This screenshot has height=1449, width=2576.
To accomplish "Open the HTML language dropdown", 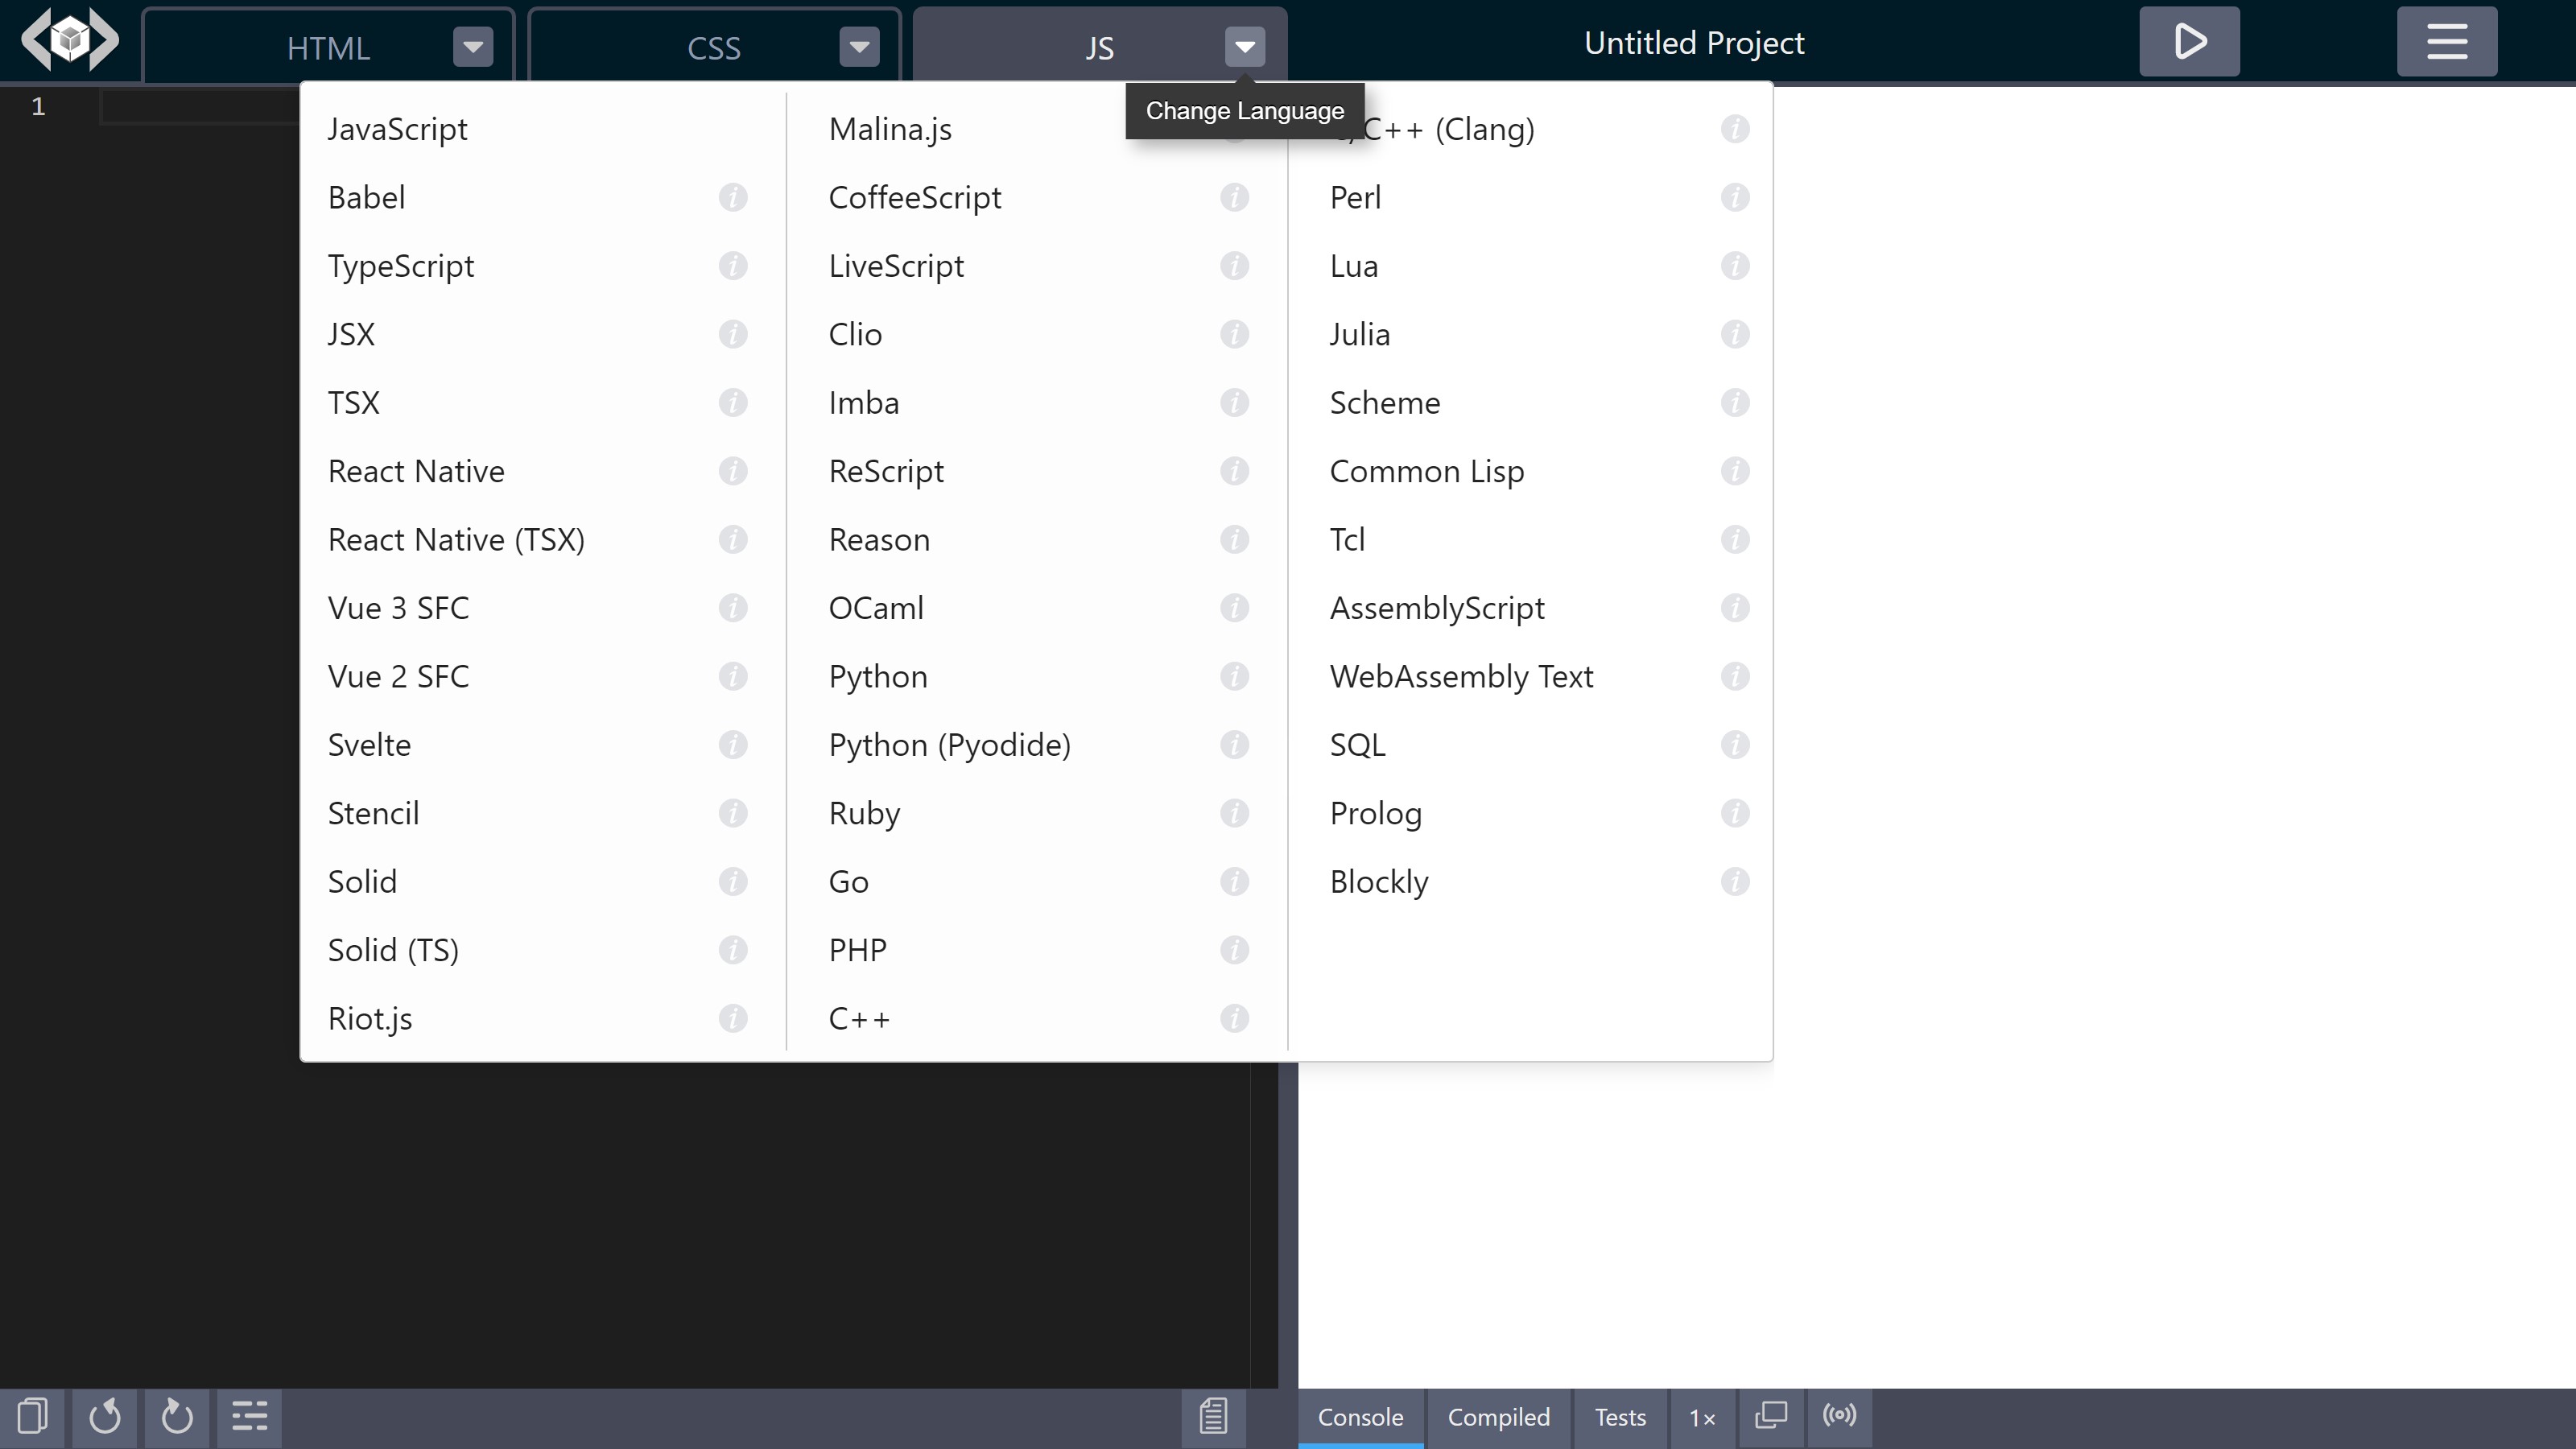I will pyautogui.click(x=471, y=46).
